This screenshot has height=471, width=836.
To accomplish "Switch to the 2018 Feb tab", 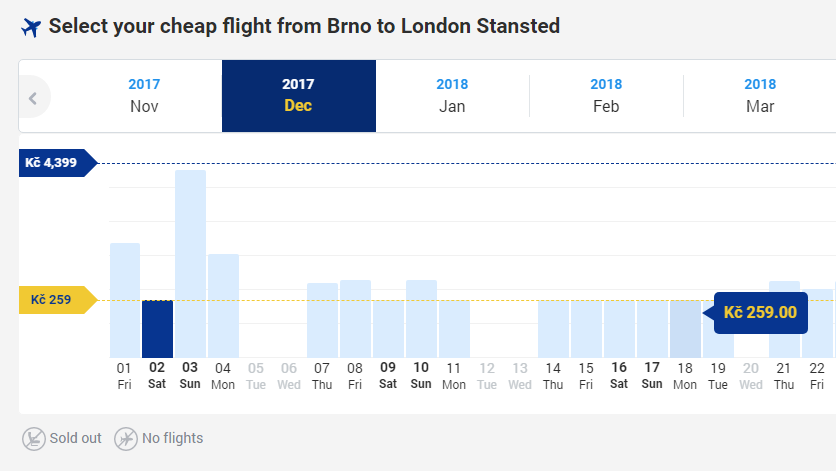I will point(606,96).
